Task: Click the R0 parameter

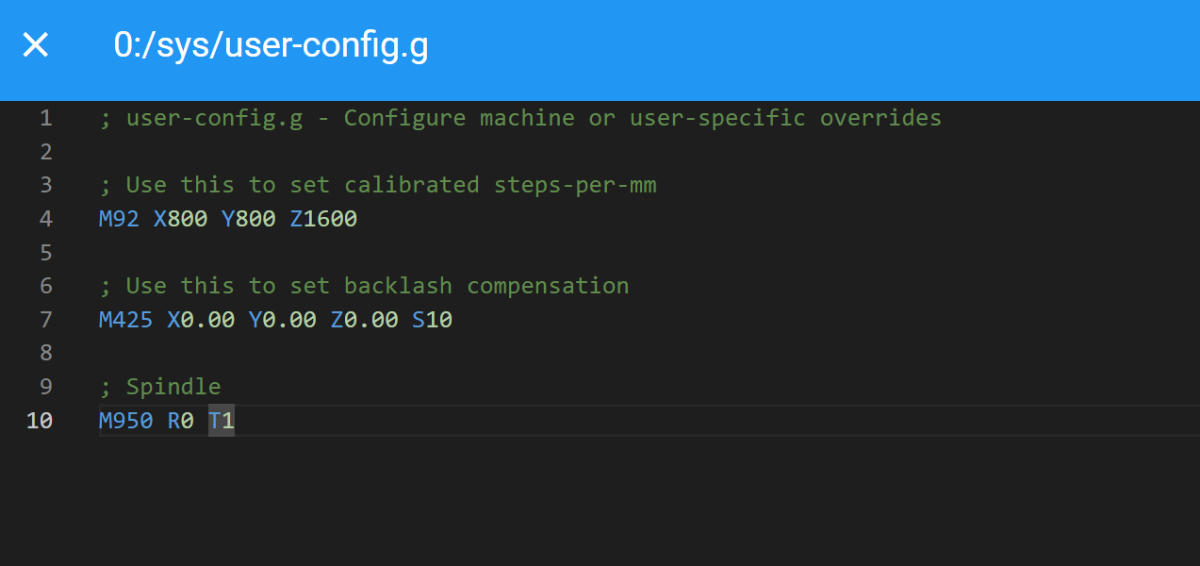Action: coord(180,421)
